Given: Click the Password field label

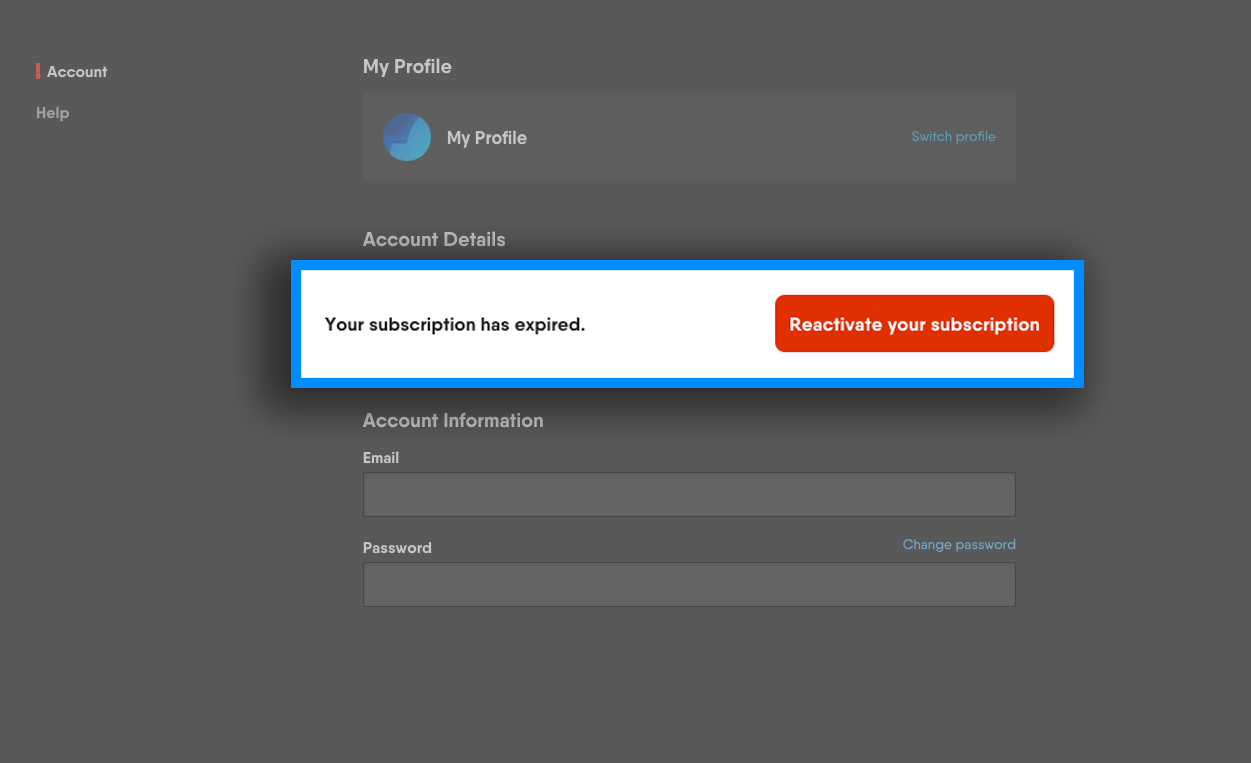Looking at the screenshot, I should [397, 548].
